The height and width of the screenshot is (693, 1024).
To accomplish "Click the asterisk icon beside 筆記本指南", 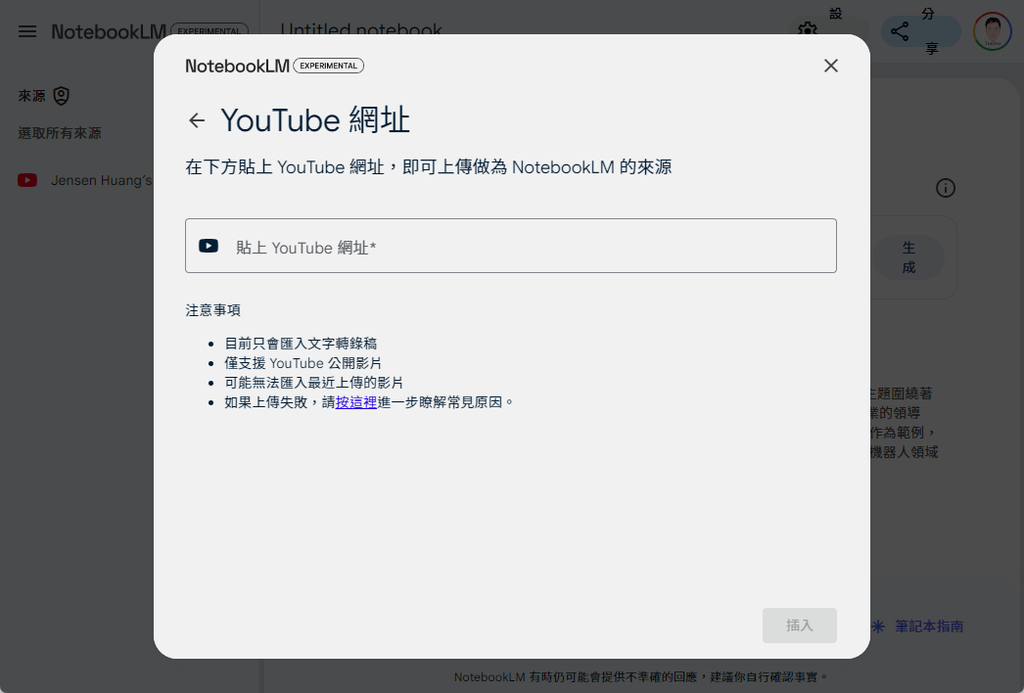I will (878, 626).
